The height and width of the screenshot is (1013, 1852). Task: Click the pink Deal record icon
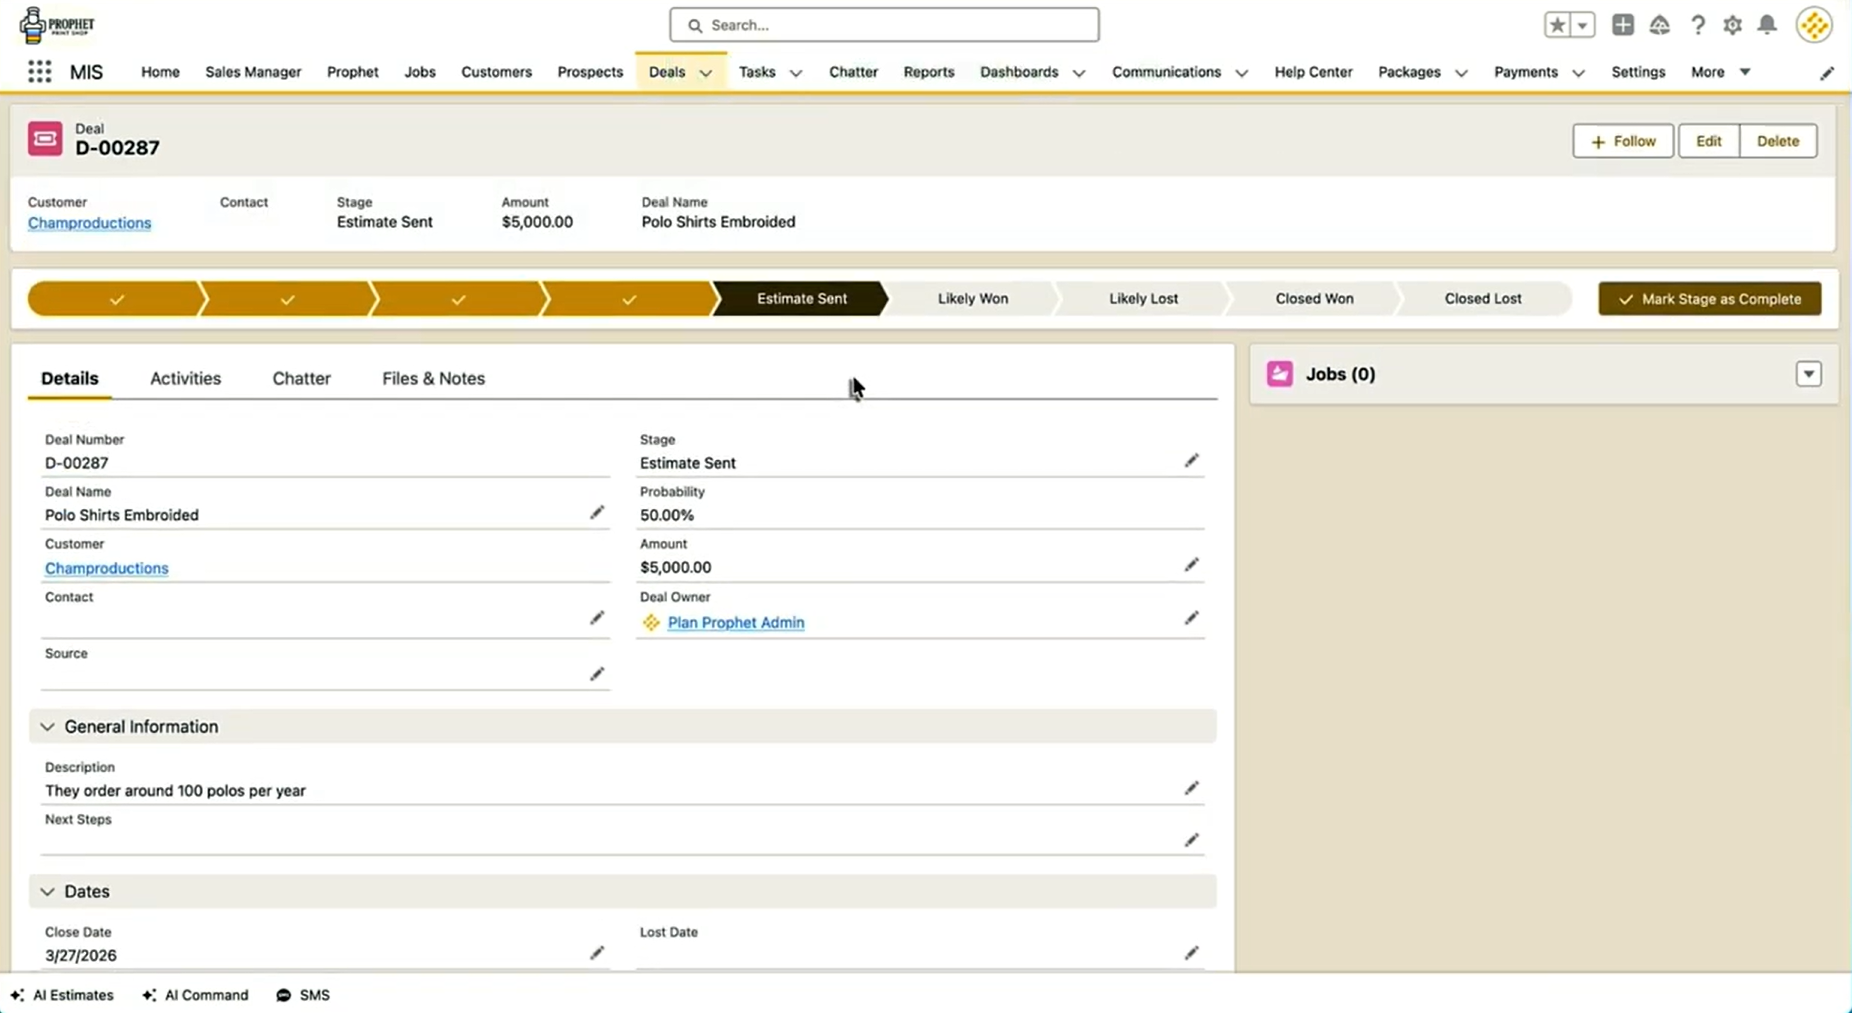45,139
